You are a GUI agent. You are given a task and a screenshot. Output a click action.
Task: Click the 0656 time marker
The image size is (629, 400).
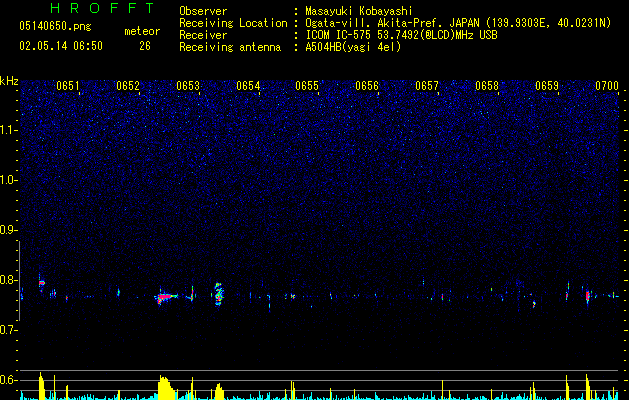pyautogui.click(x=367, y=86)
